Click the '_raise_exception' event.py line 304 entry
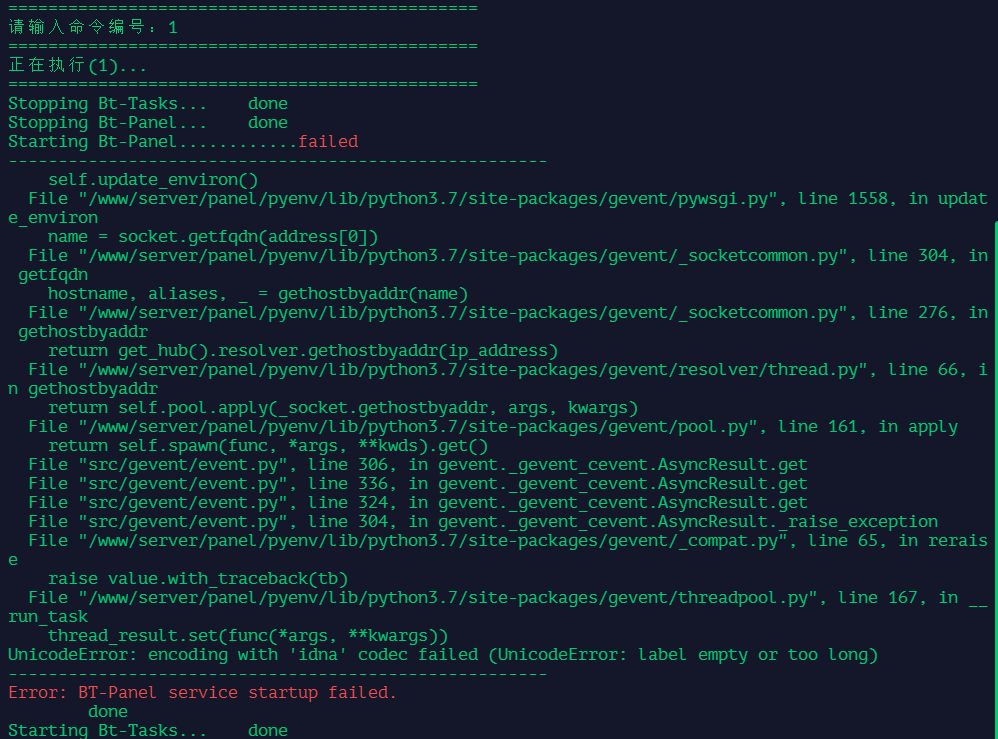 coord(482,521)
